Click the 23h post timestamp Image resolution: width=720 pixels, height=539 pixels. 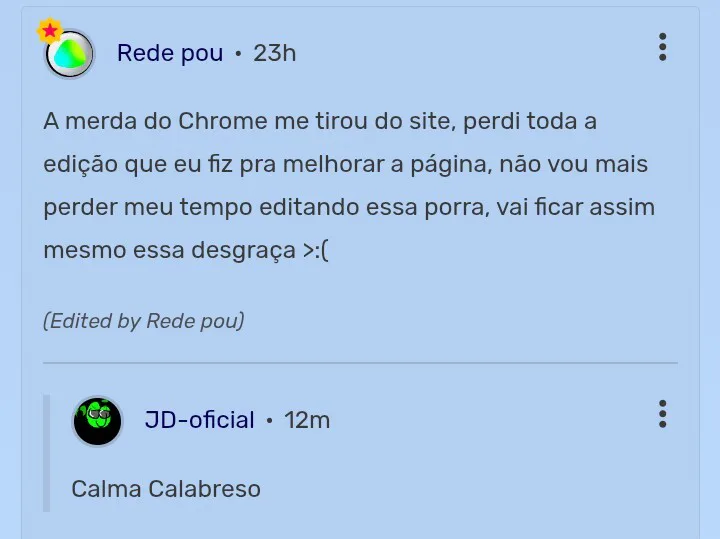[274, 53]
